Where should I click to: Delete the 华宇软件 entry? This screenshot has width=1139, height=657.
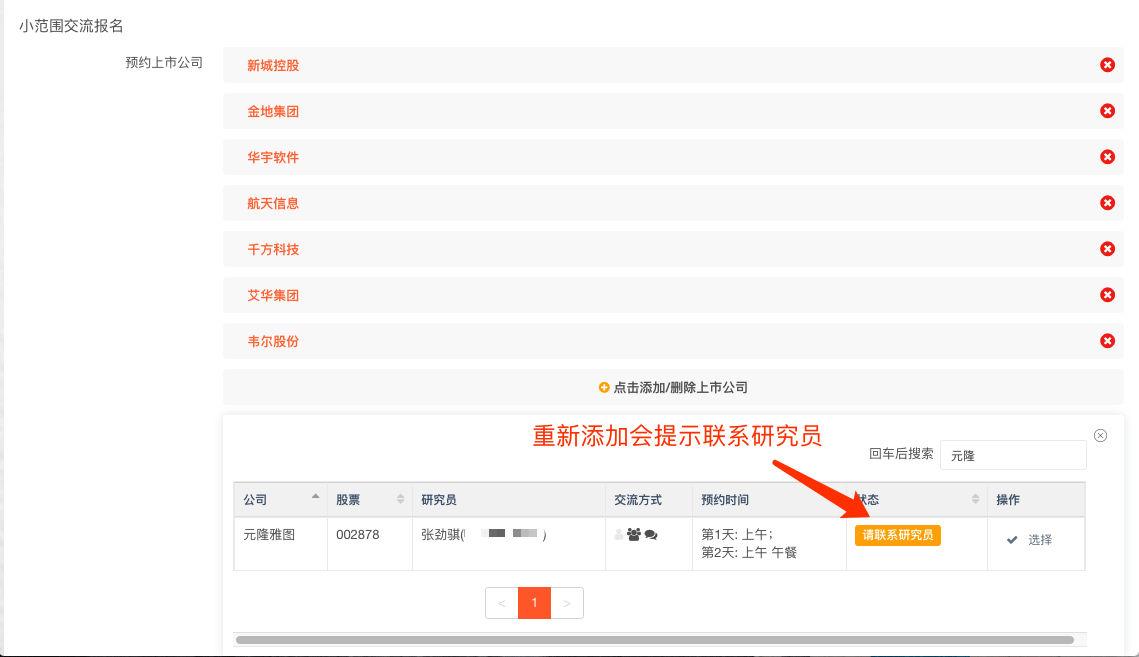point(1107,157)
